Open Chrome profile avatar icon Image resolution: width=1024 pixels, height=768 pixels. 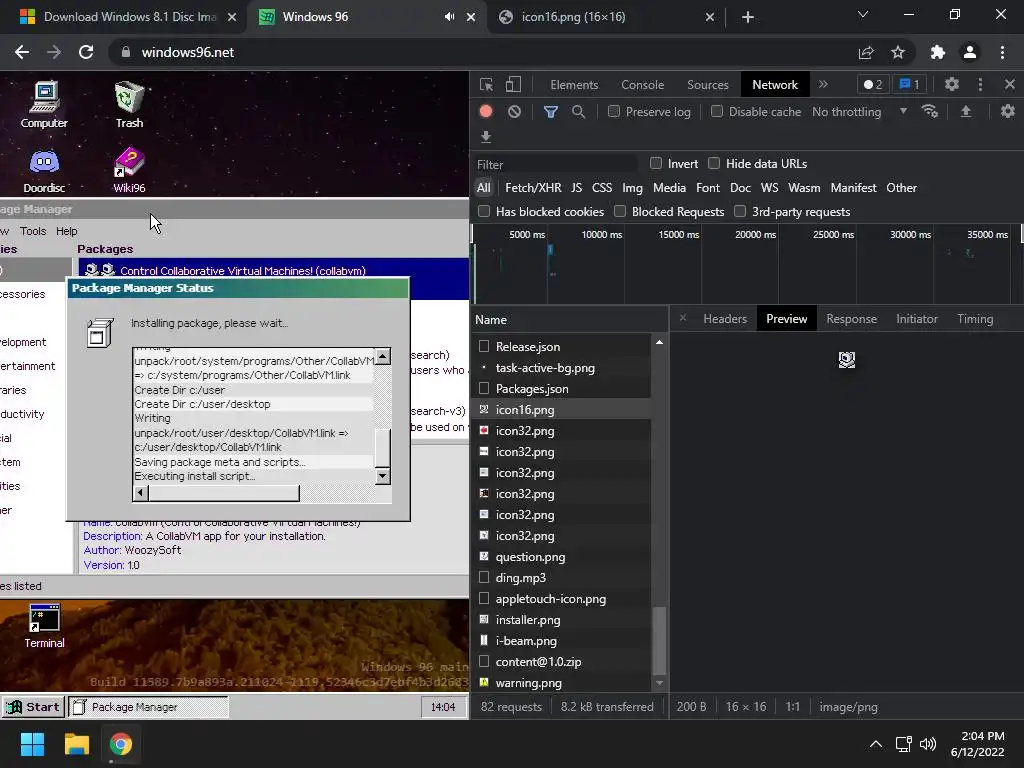tap(970, 52)
